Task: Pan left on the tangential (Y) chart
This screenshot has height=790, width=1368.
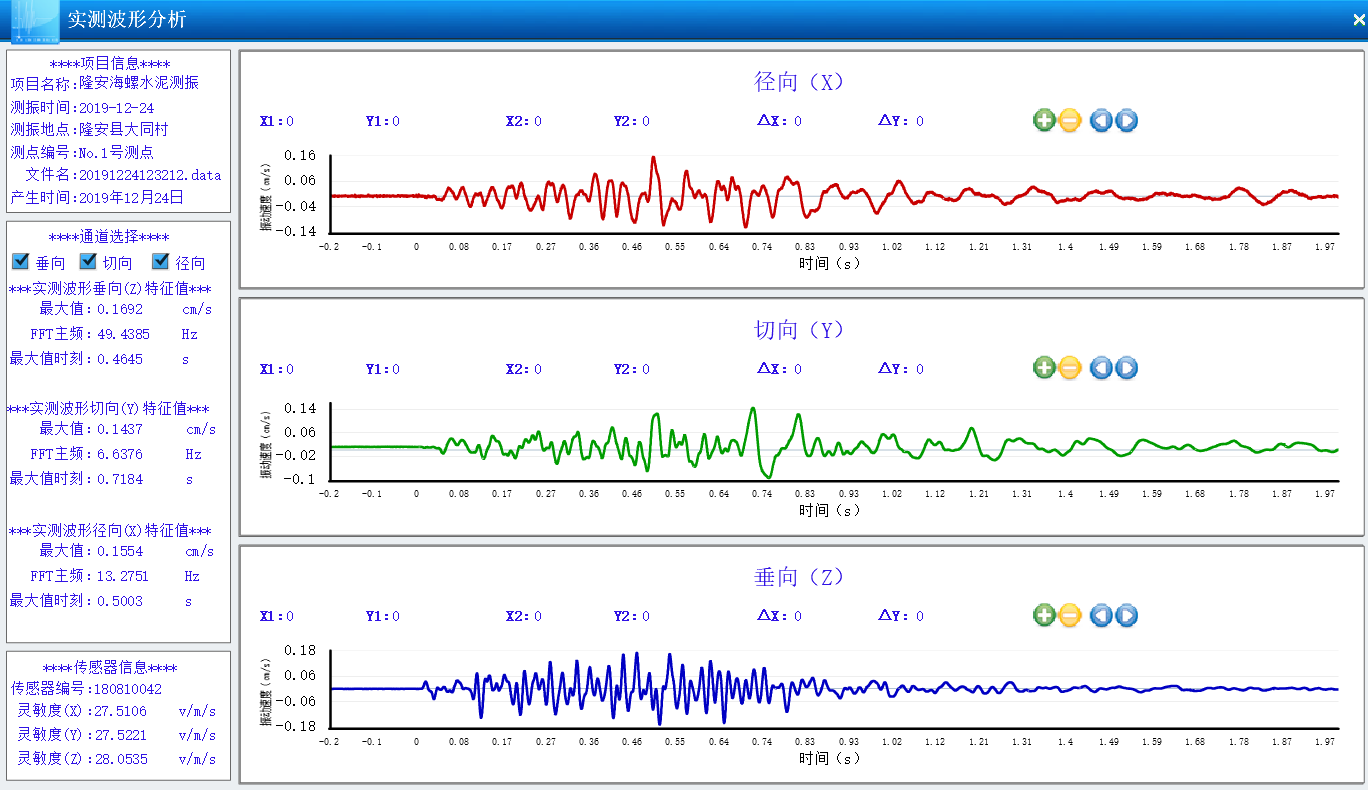Action: point(1101,368)
